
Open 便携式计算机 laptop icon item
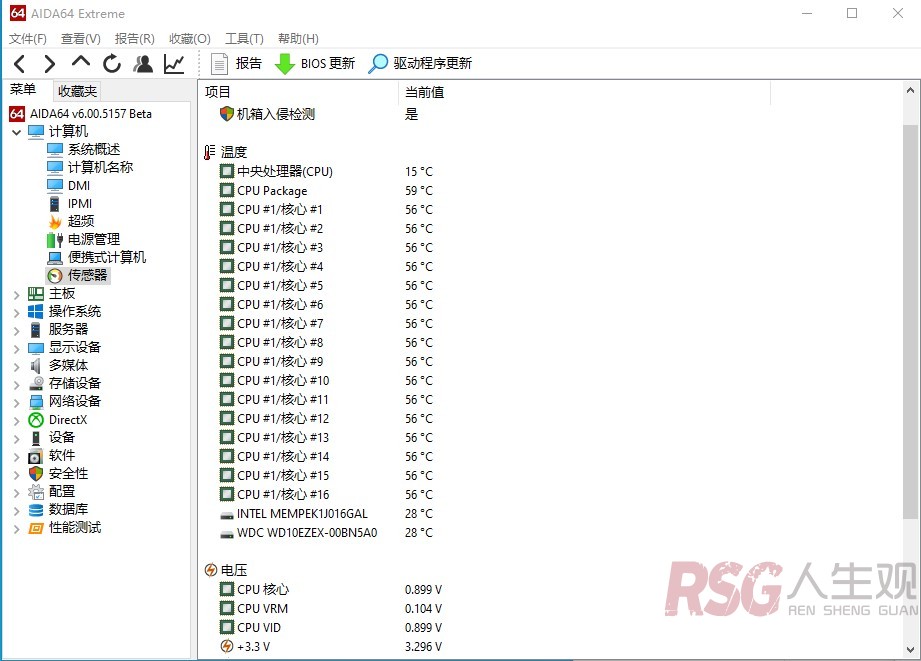click(x=55, y=258)
